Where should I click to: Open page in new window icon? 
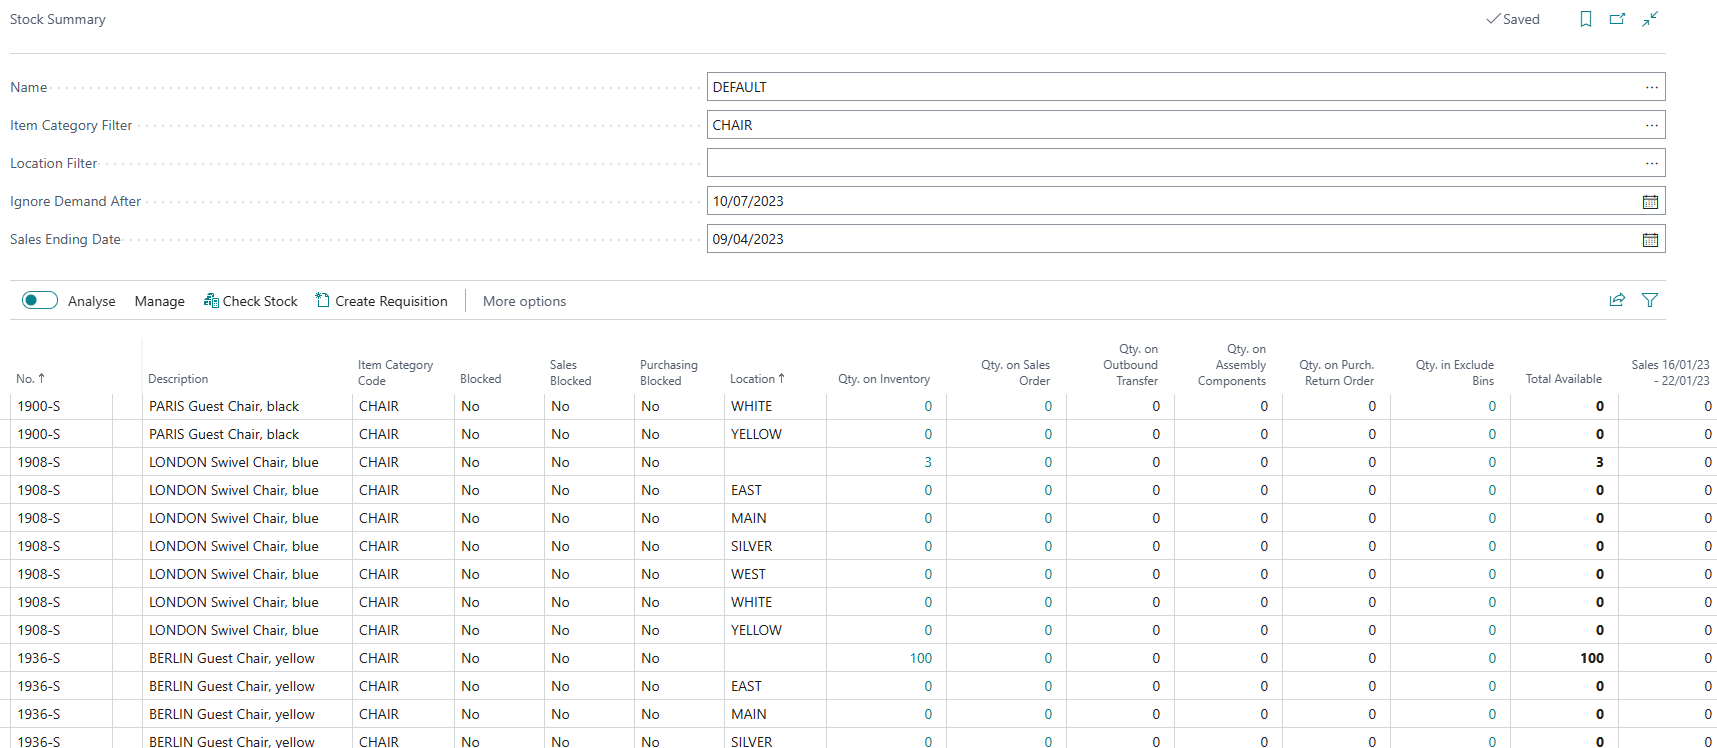pyautogui.click(x=1617, y=19)
